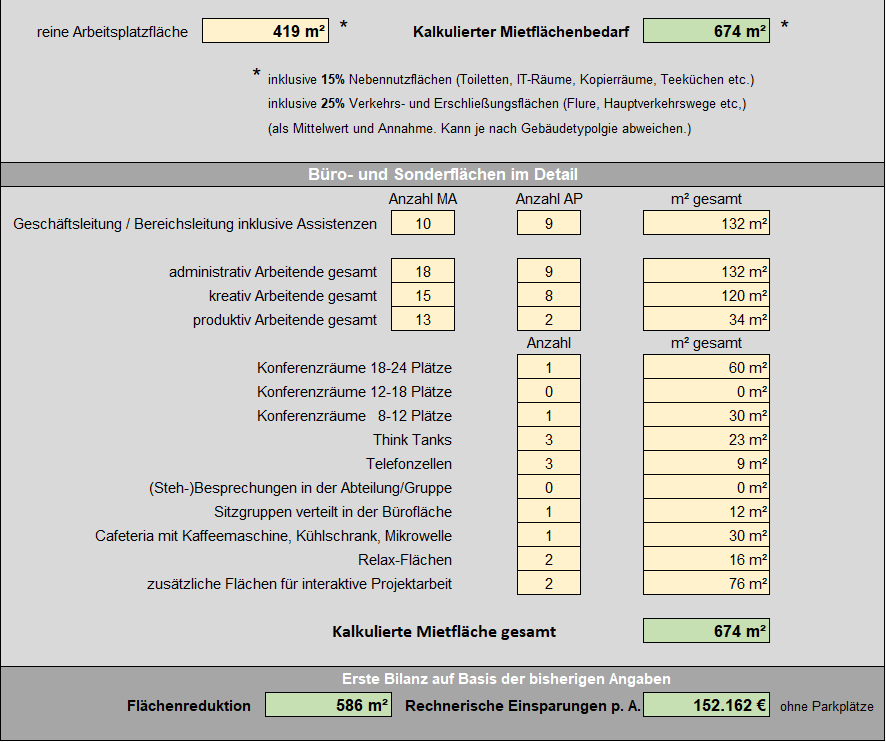The height and width of the screenshot is (742, 886).
Task: Select Anzahl for interaktive Projektarbeit Flächen
Action: tap(549, 583)
